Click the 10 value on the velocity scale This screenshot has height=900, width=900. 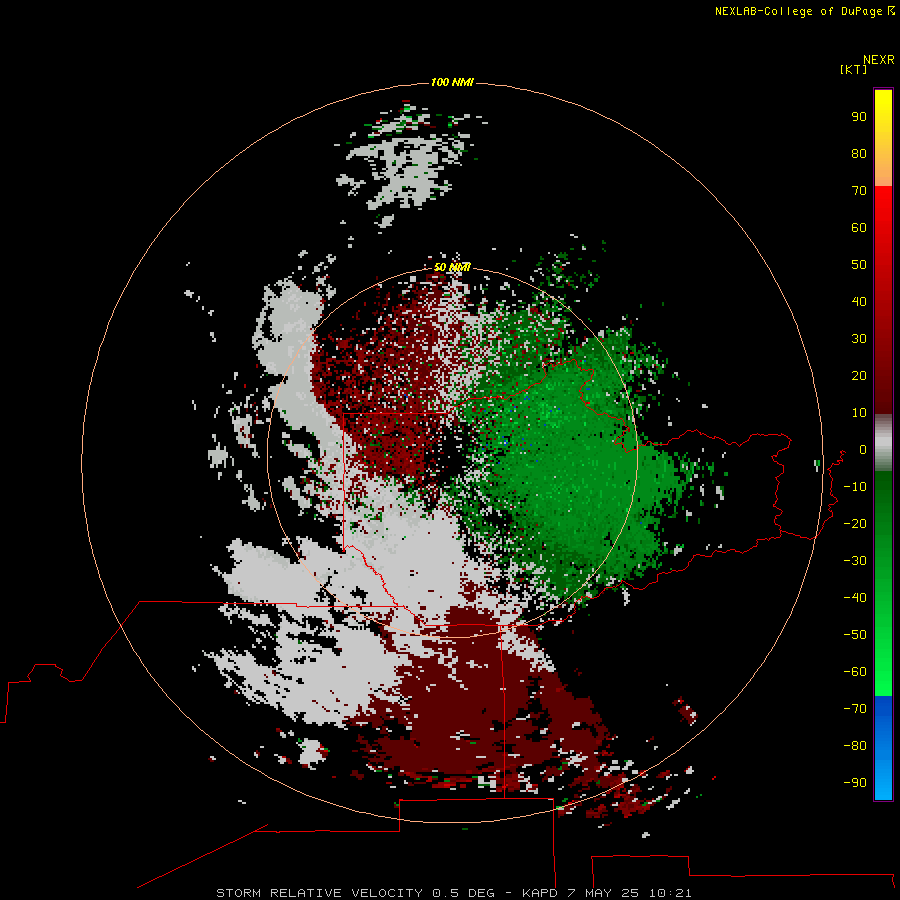[x=859, y=413]
